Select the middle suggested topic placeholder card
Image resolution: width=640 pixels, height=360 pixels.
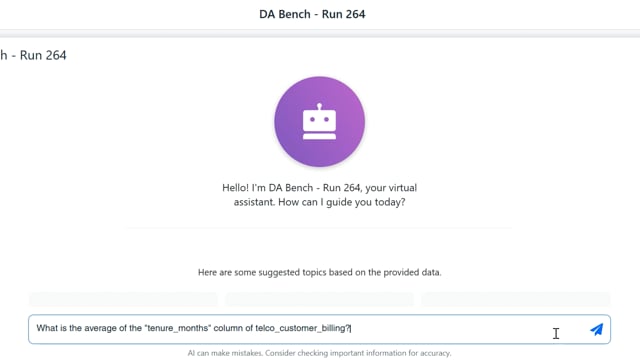(x=320, y=299)
